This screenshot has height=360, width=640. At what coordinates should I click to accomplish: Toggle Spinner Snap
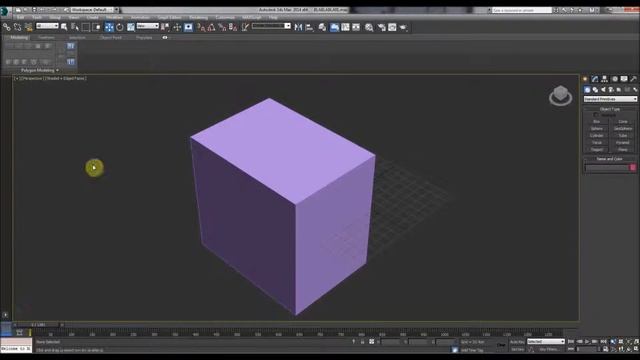[233, 27]
